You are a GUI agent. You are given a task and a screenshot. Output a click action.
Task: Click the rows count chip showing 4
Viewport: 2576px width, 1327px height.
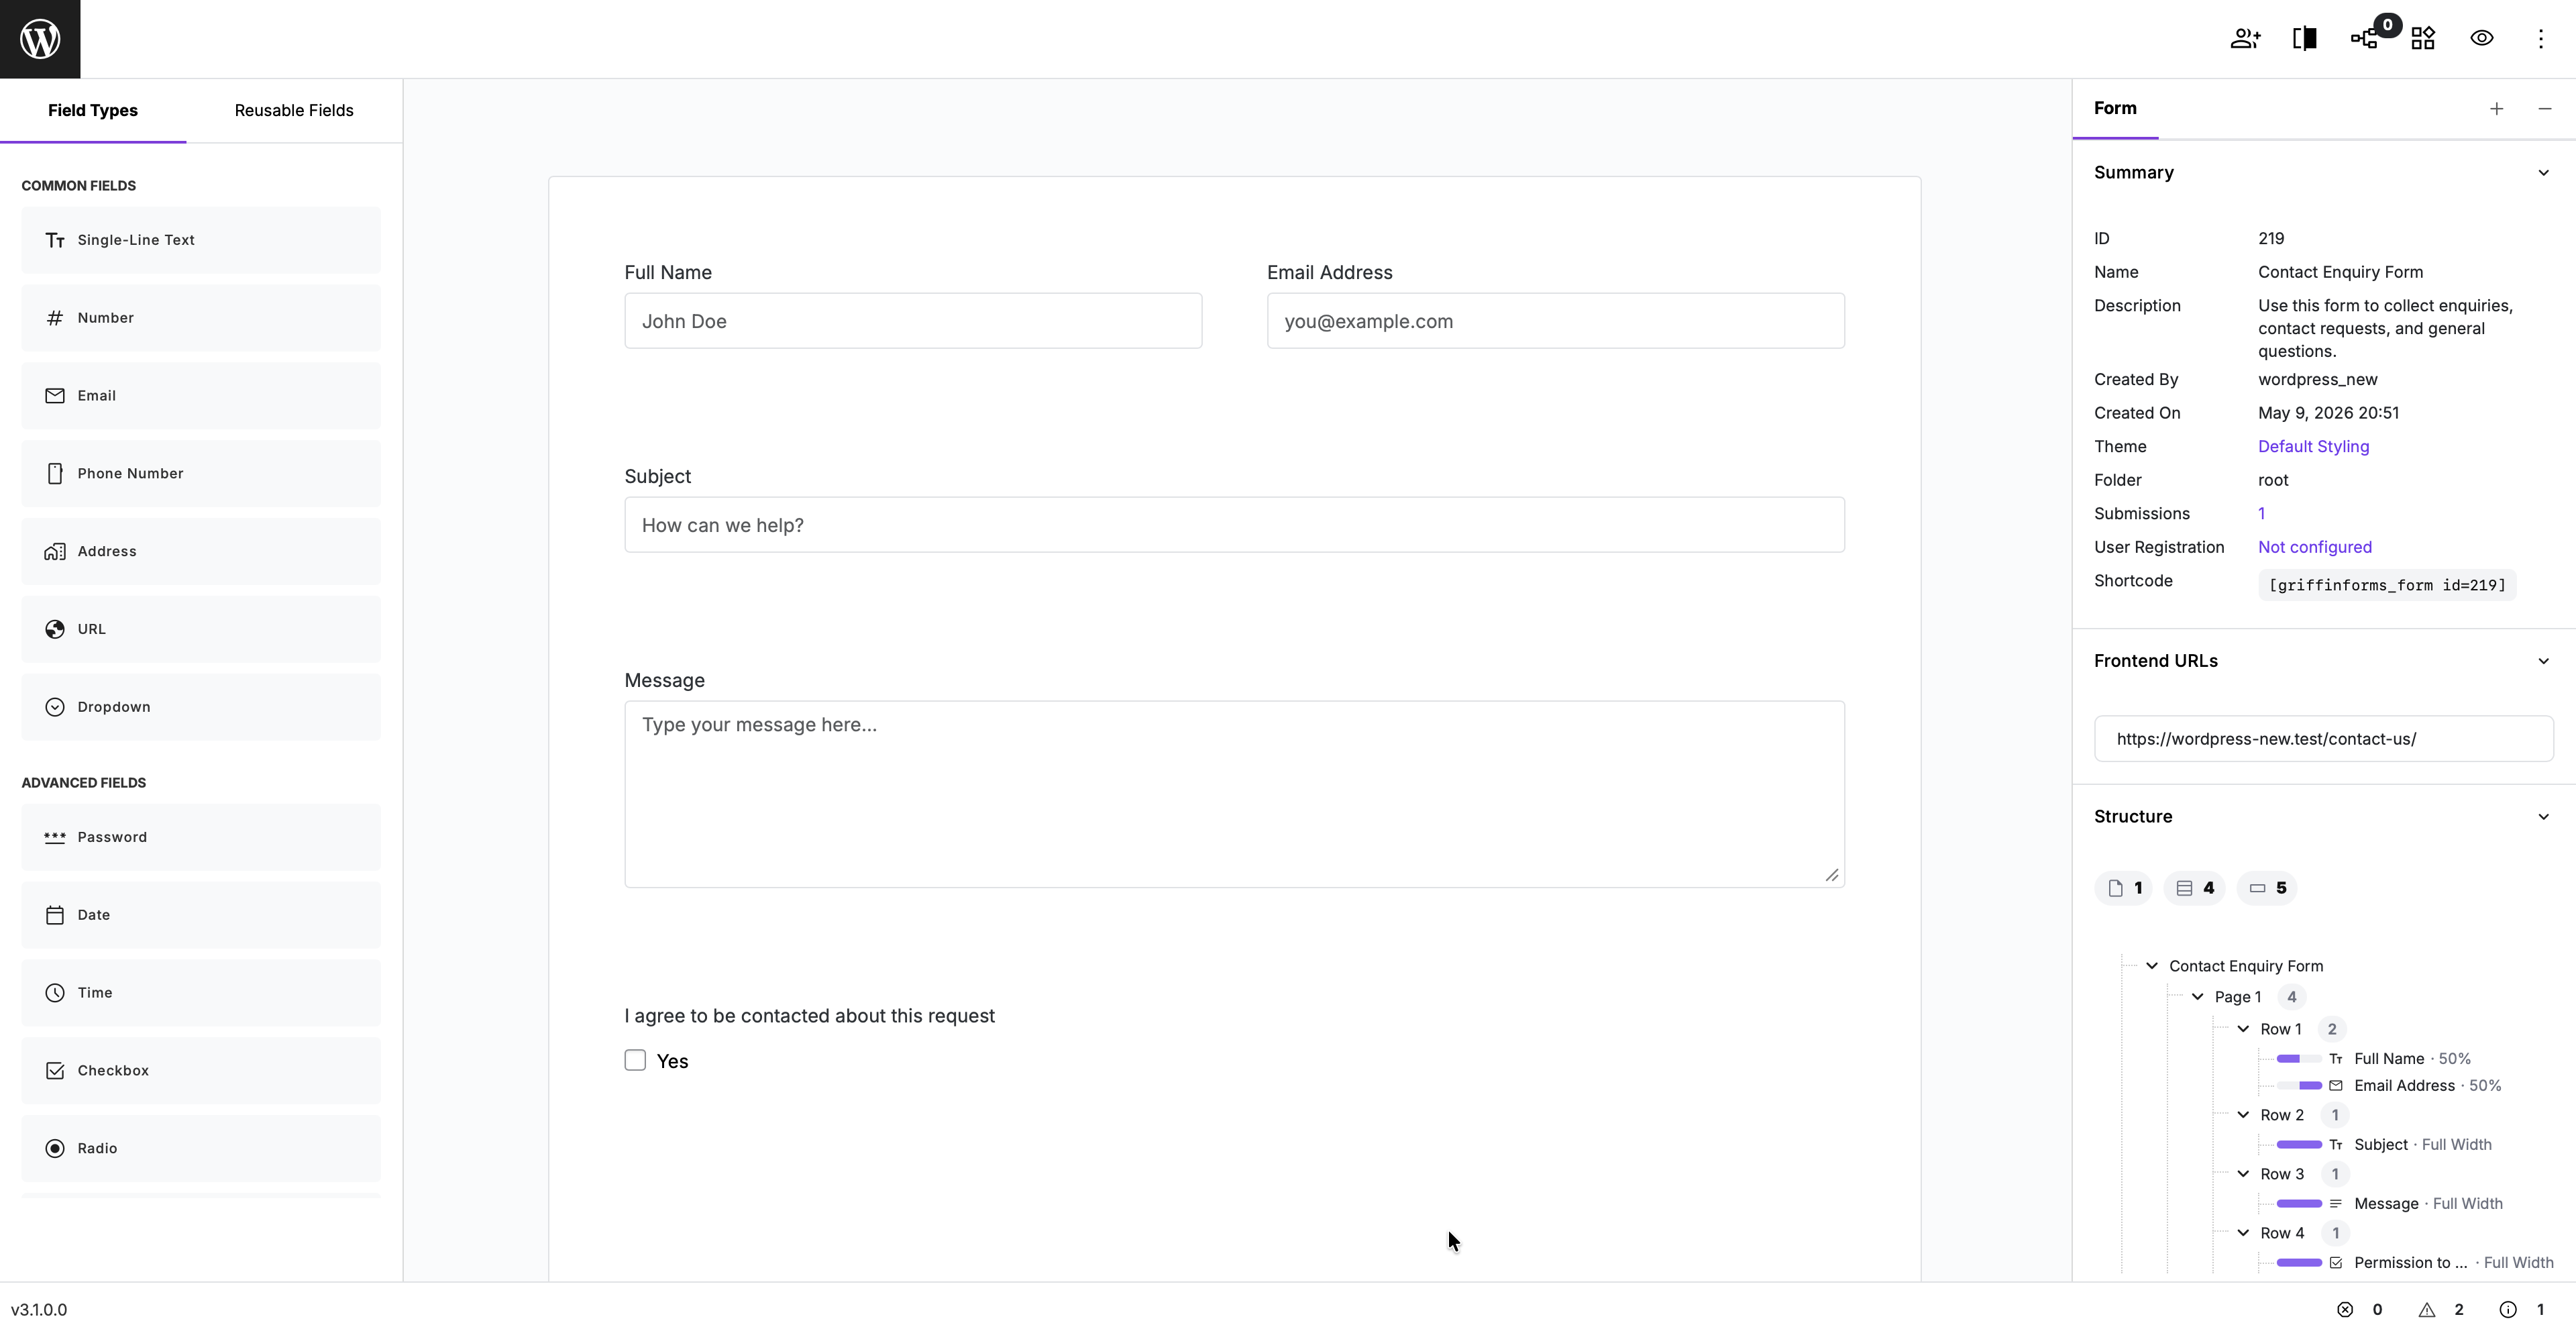tap(2195, 888)
